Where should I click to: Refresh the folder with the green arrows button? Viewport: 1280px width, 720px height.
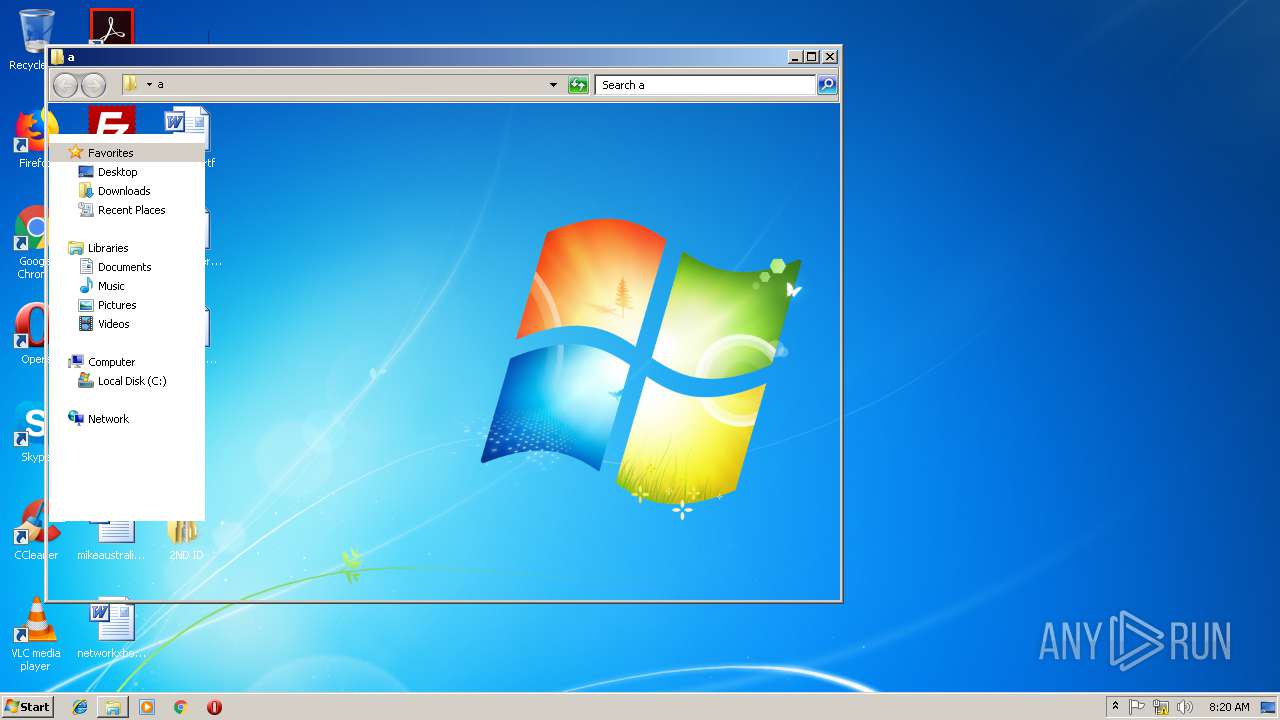coord(578,85)
